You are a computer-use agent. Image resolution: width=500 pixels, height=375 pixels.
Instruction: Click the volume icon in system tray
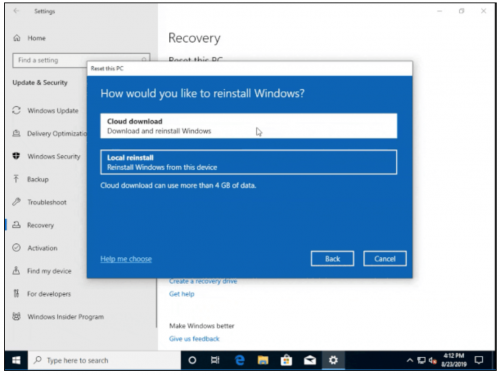point(433,360)
